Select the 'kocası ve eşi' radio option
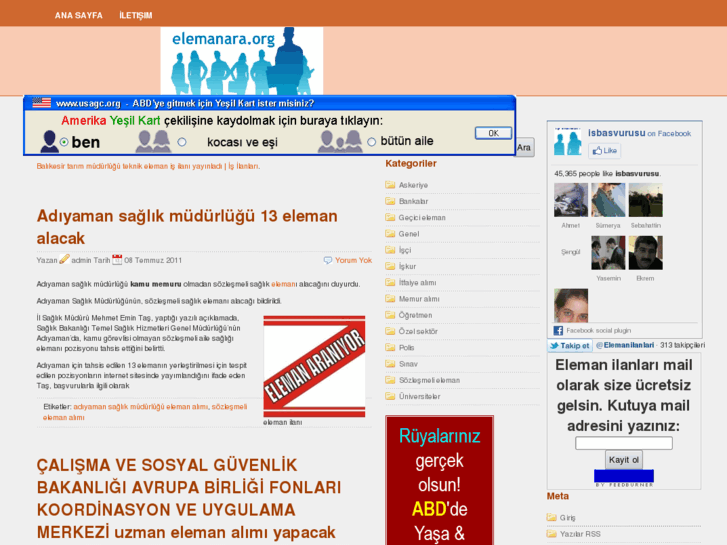Viewport: 727px width, 545px height. pos(182,142)
